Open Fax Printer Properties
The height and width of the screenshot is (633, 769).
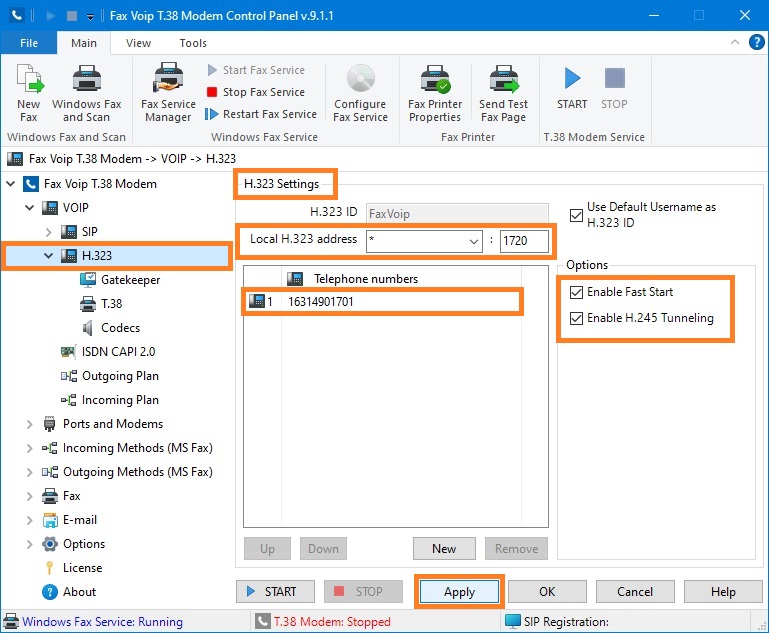click(435, 93)
